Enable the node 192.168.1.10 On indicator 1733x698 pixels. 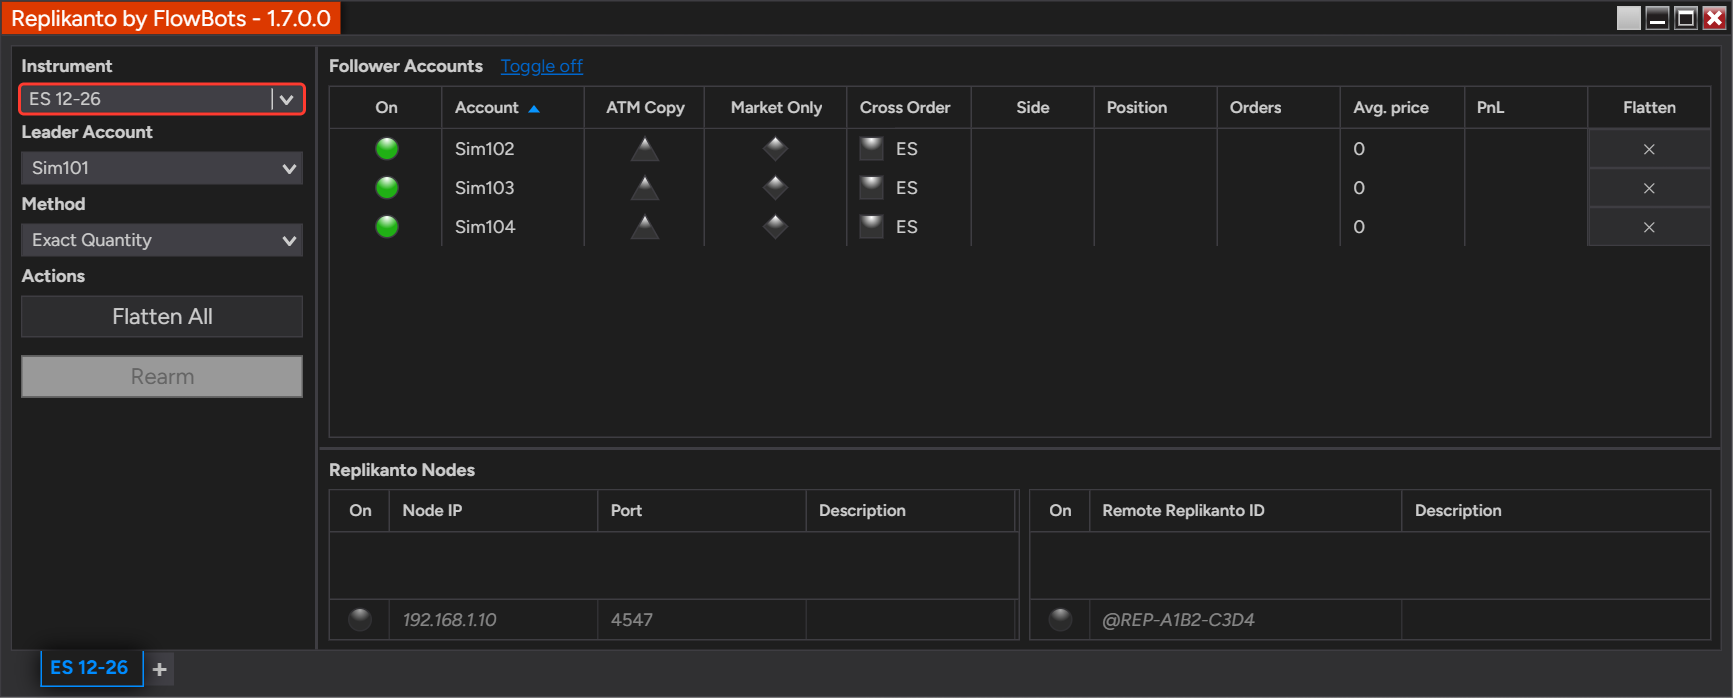tap(360, 620)
